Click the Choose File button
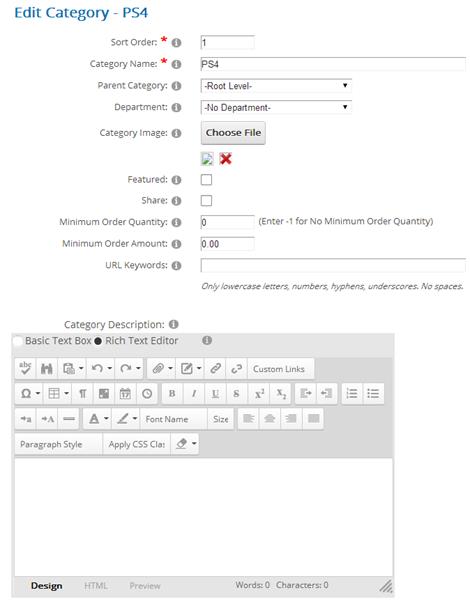Screen dimensions: 470x604 pos(233,133)
